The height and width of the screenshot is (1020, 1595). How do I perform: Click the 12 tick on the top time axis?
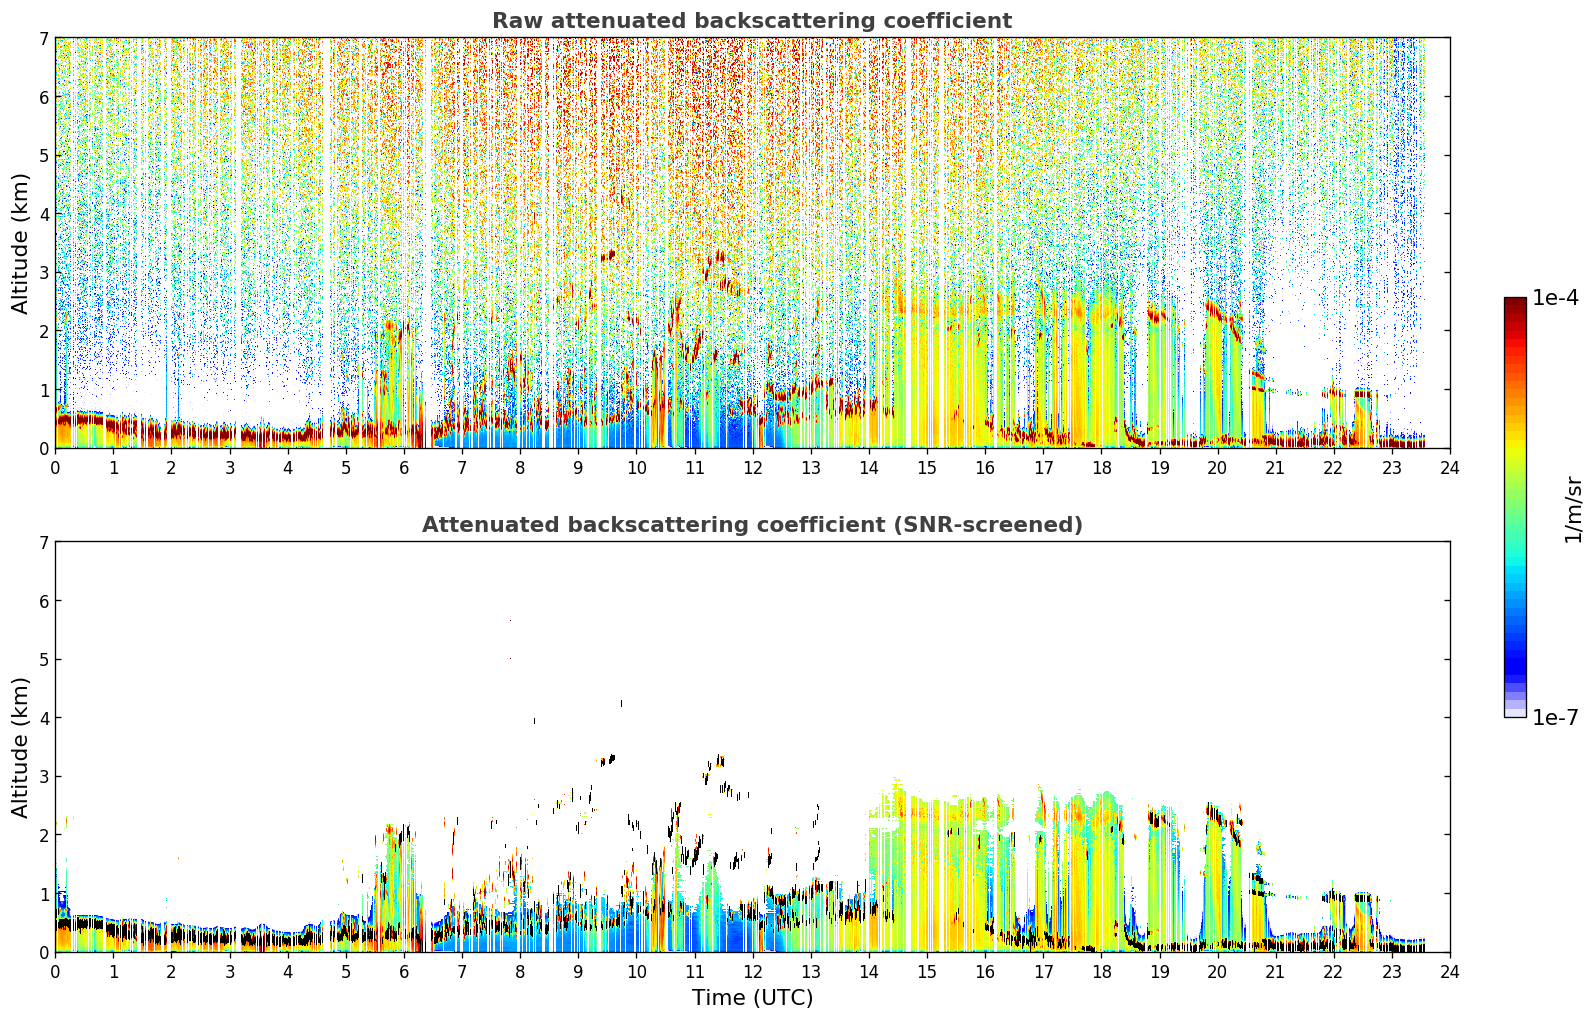[752, 467]
